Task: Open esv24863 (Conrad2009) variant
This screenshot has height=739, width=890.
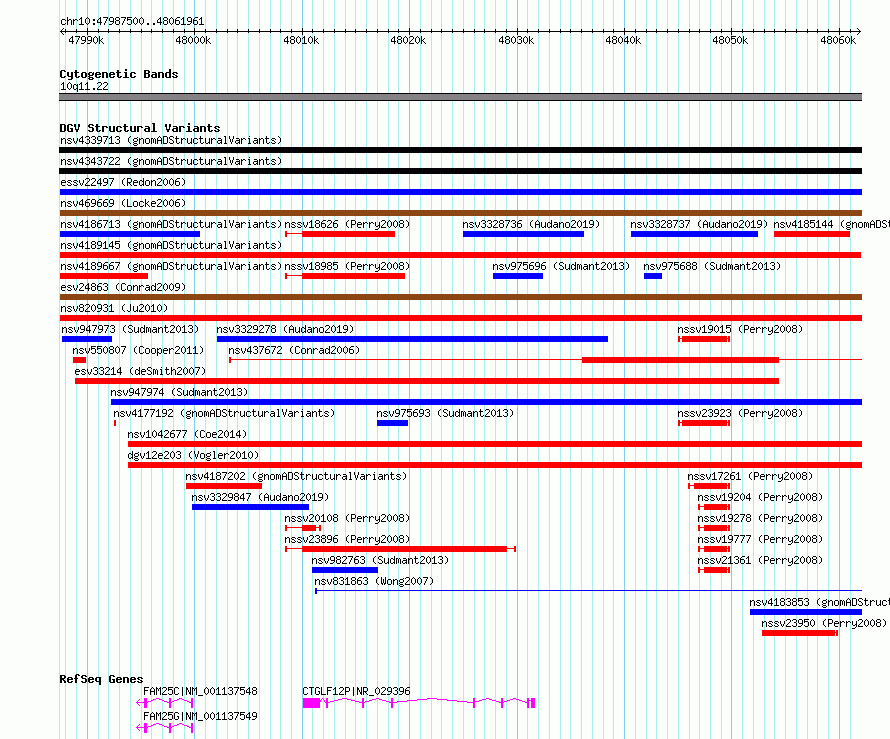Action: (123, 287)
